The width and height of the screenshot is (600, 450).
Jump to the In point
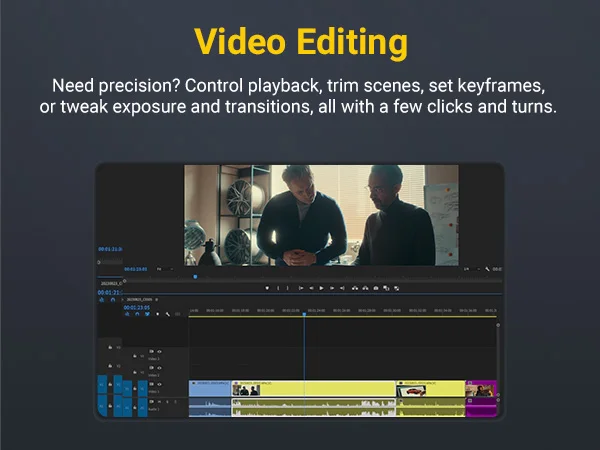(301, 288)
